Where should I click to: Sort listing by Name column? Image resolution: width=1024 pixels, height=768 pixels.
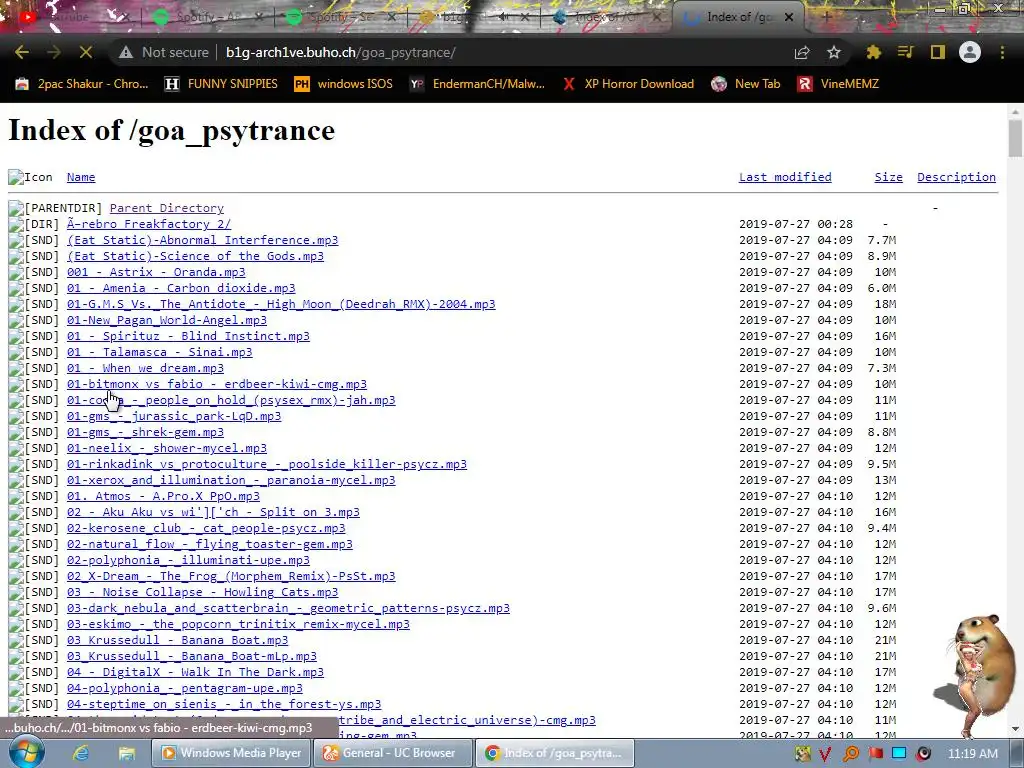[x=81, y=177]
